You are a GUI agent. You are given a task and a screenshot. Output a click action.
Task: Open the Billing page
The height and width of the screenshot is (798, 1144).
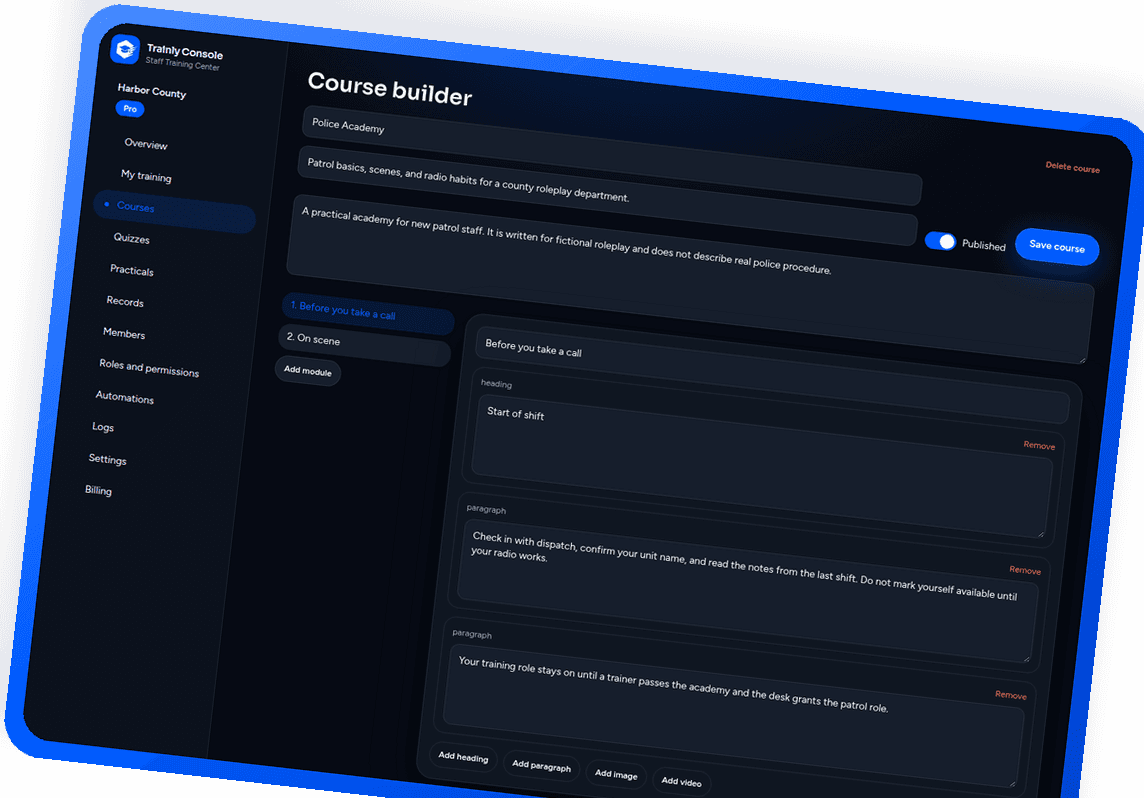point(98,490)
